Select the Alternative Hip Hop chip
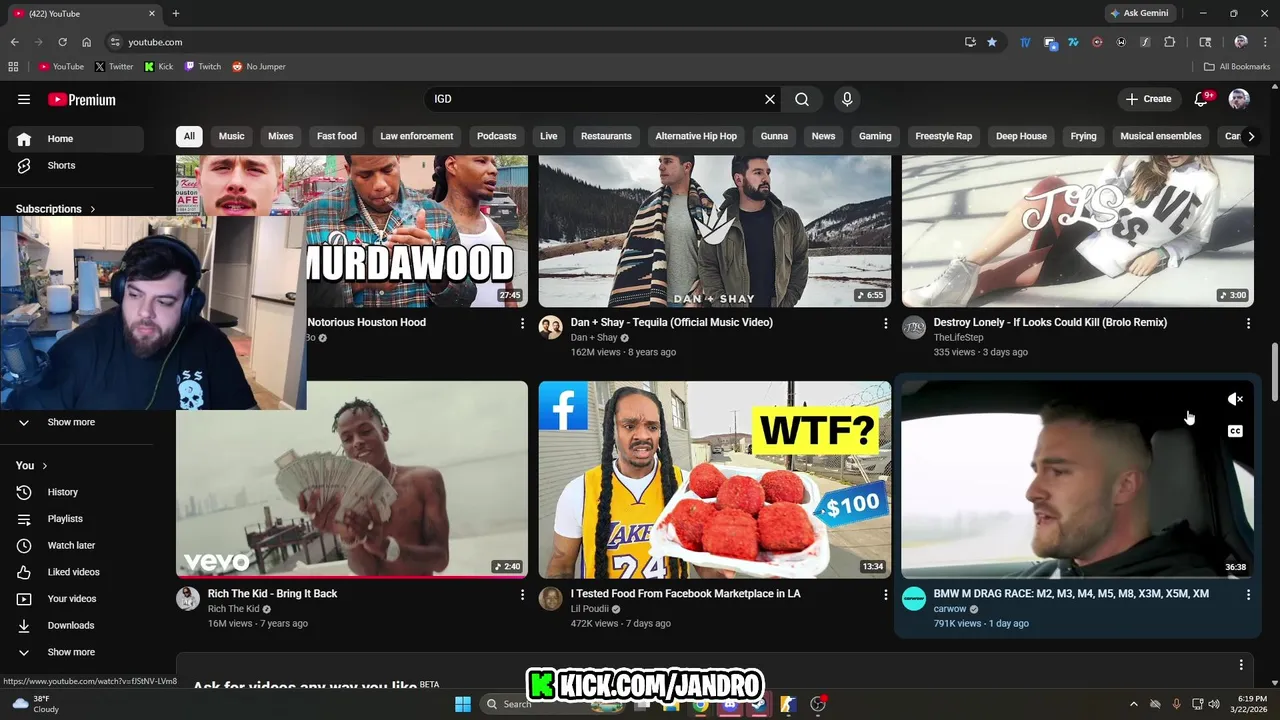 (696, 136)
